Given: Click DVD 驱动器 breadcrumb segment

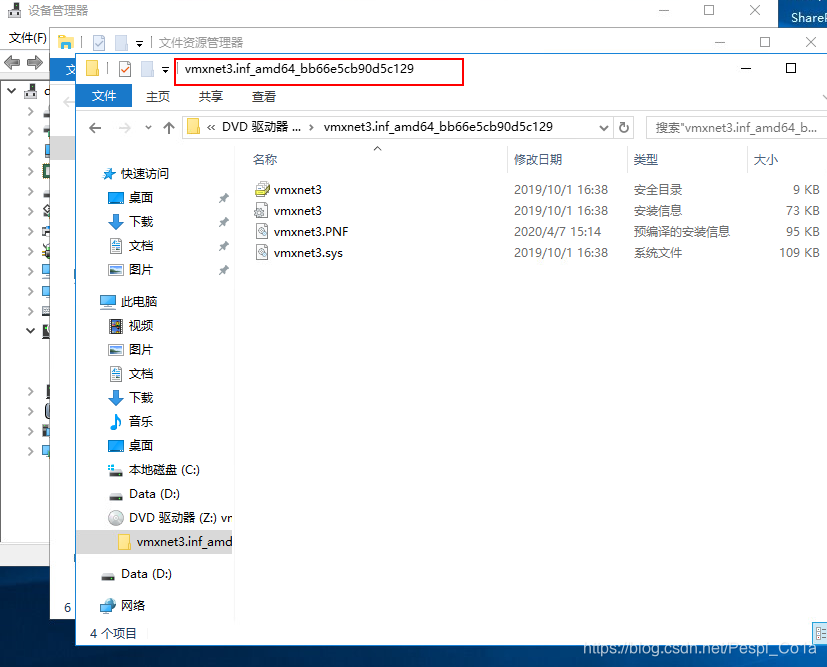Looking at the screenshot, I should pos(261,127).
